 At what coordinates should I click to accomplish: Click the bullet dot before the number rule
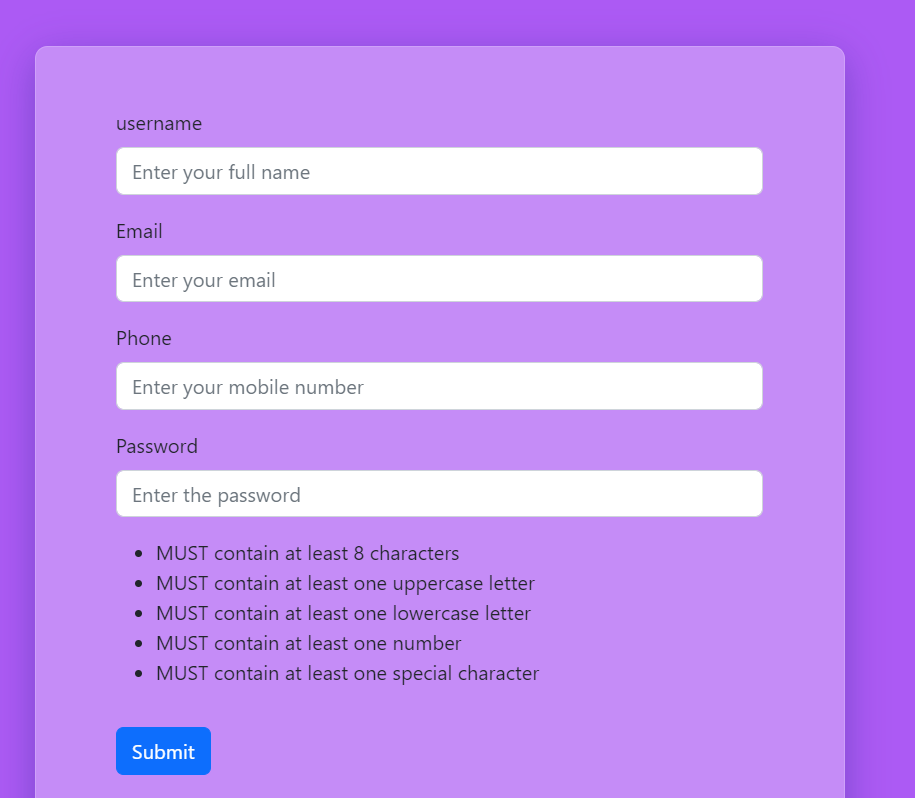point(138,643)
